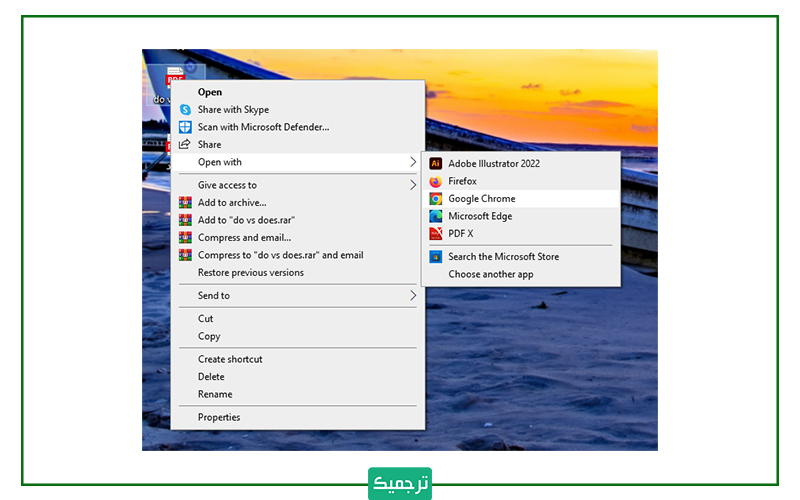The image size is (800, 500).
Task: Choose Scan with Microsoft Defender
Action: [298, 127]
